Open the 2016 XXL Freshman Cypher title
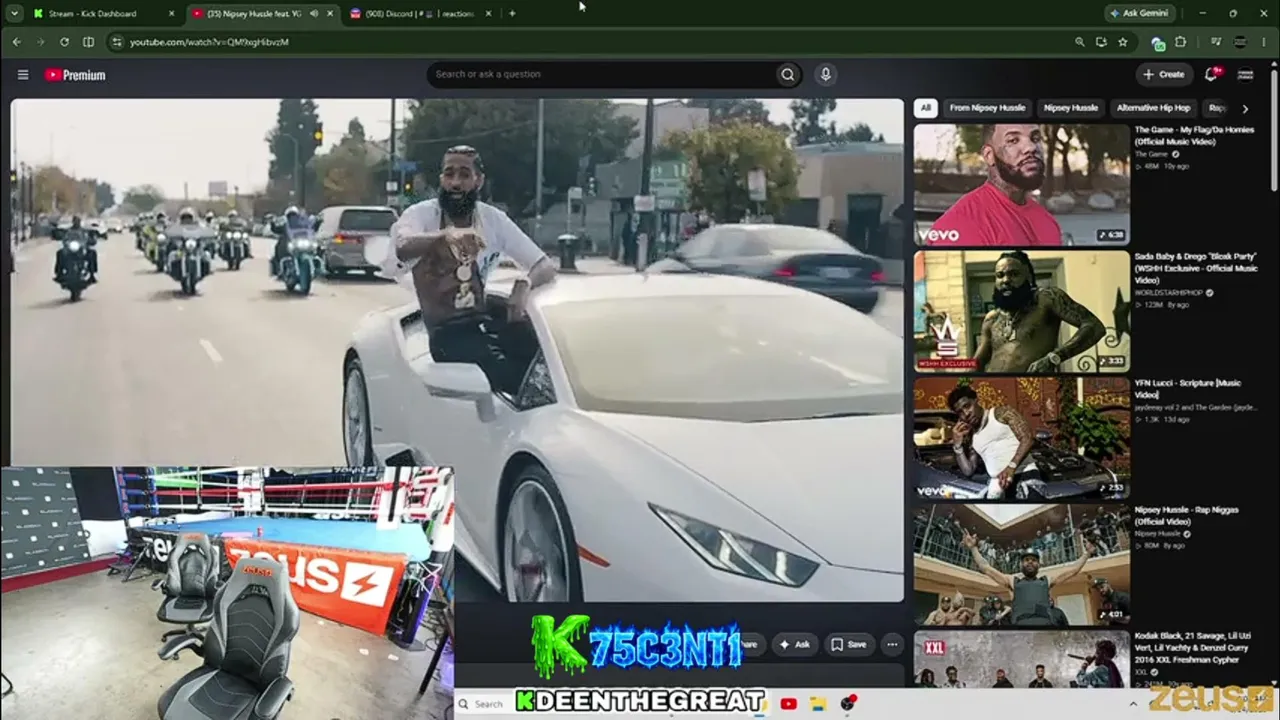 pyautogui.click(x=1193, y=647)
